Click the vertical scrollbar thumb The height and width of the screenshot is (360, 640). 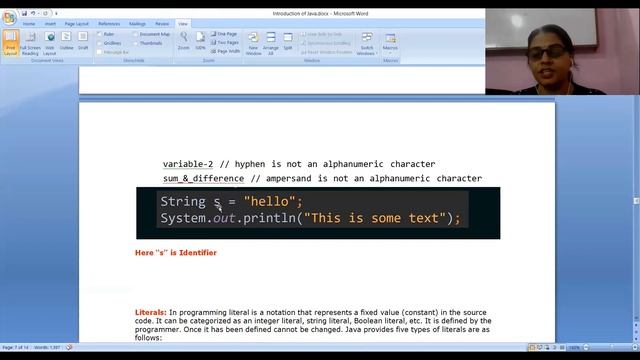(636, 201)
